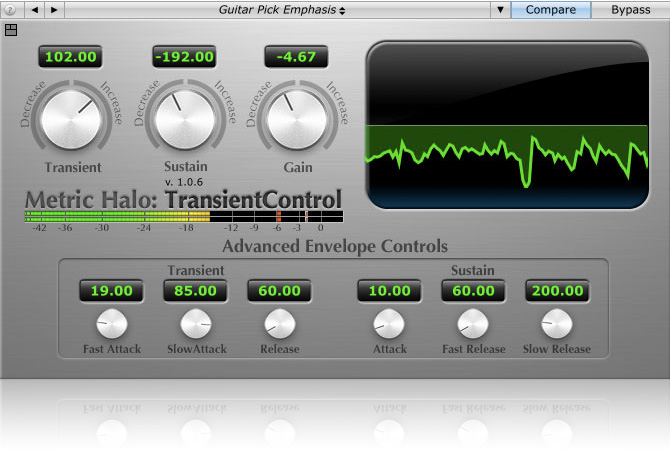Select the Transient value field showing 102.00

72,57
